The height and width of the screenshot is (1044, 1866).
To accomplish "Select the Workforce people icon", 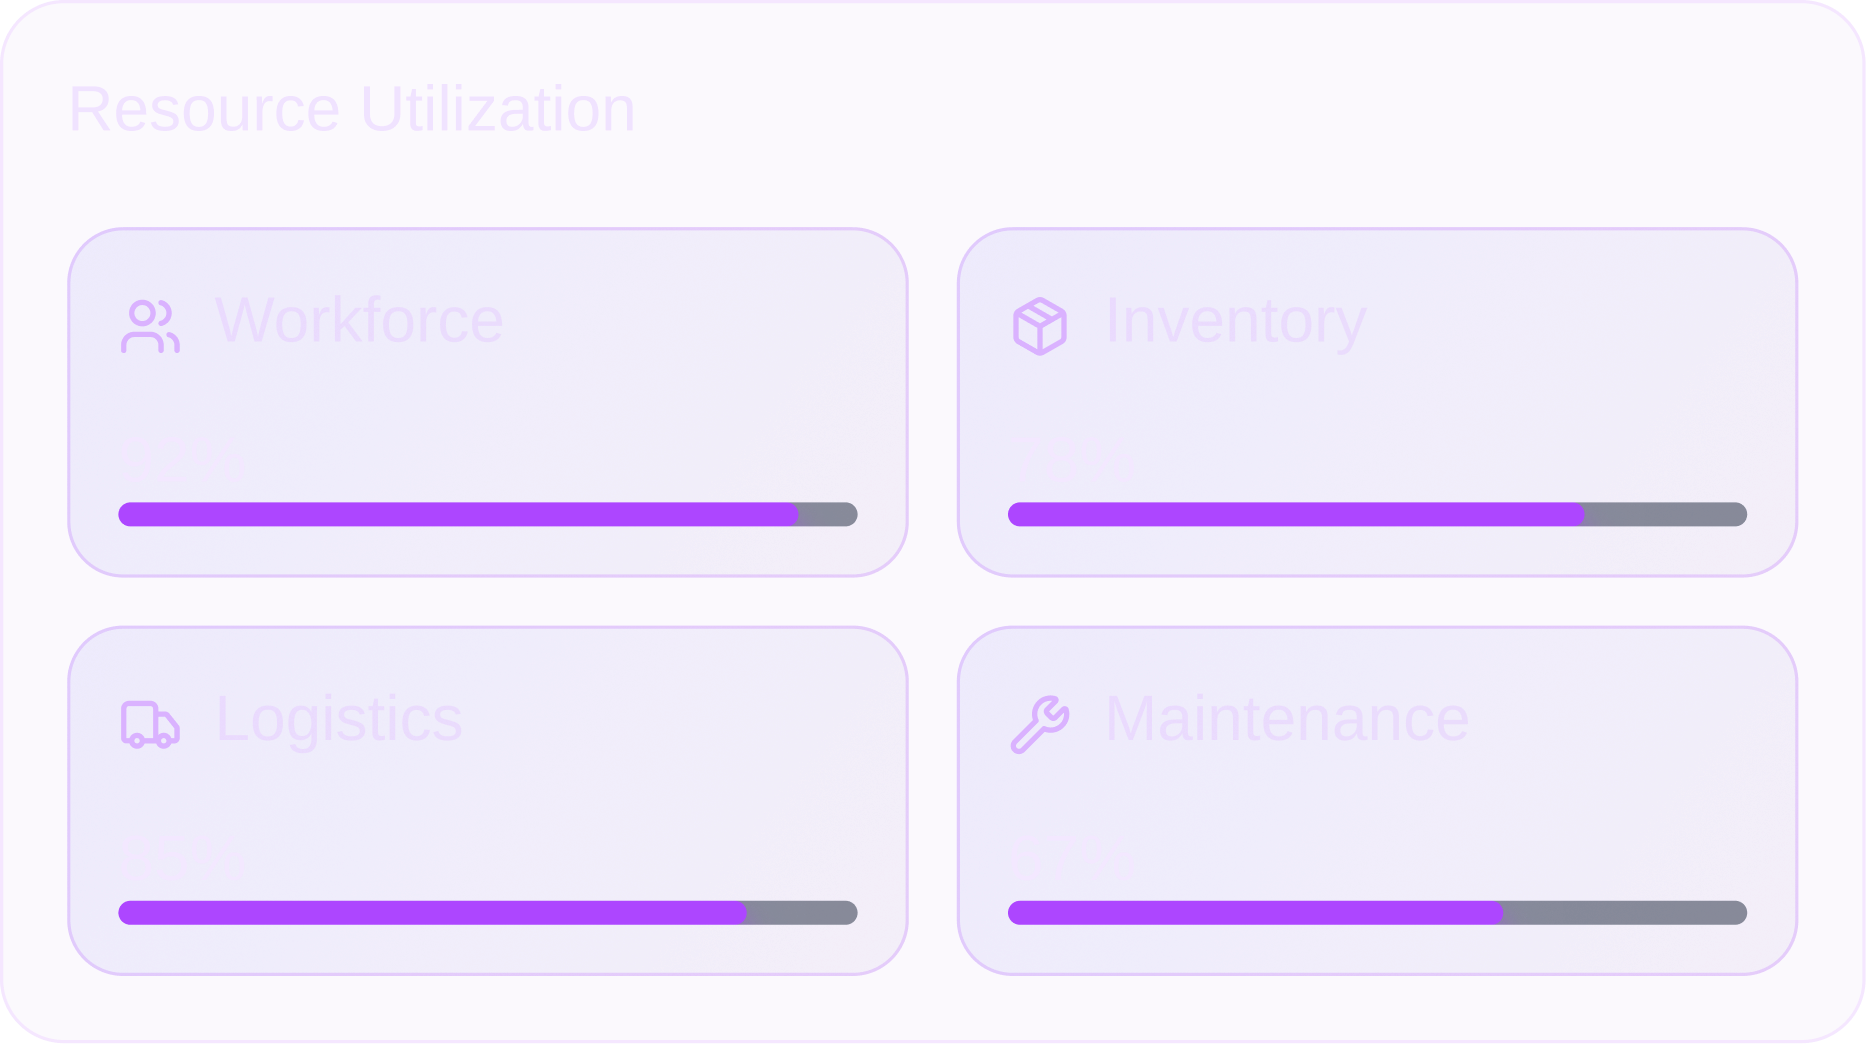I will (152, 324).
